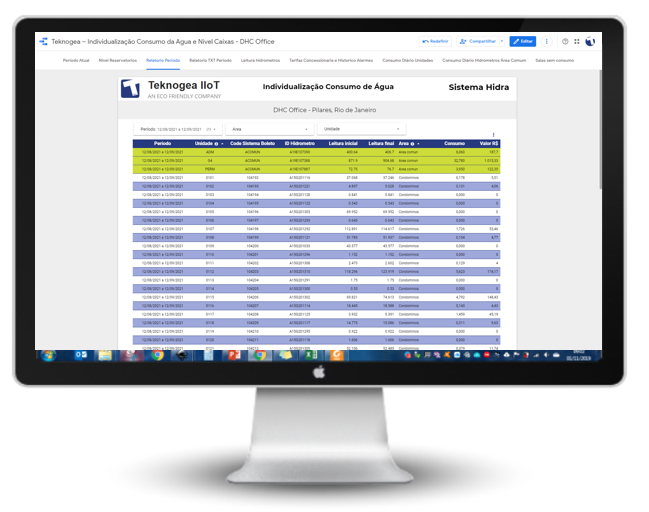Click the Consumo column header
Viewport: 649px width, 512px height.
454,144
